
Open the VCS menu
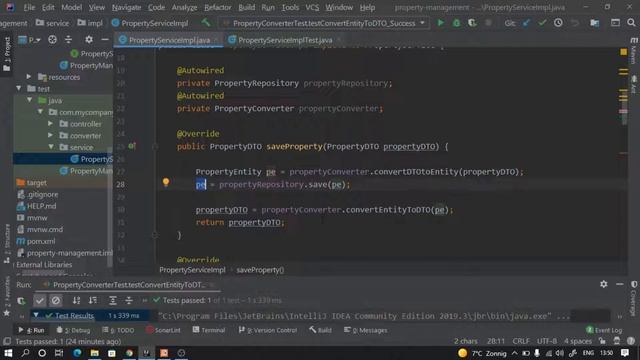pyautogui.click(x=312, y=7)
